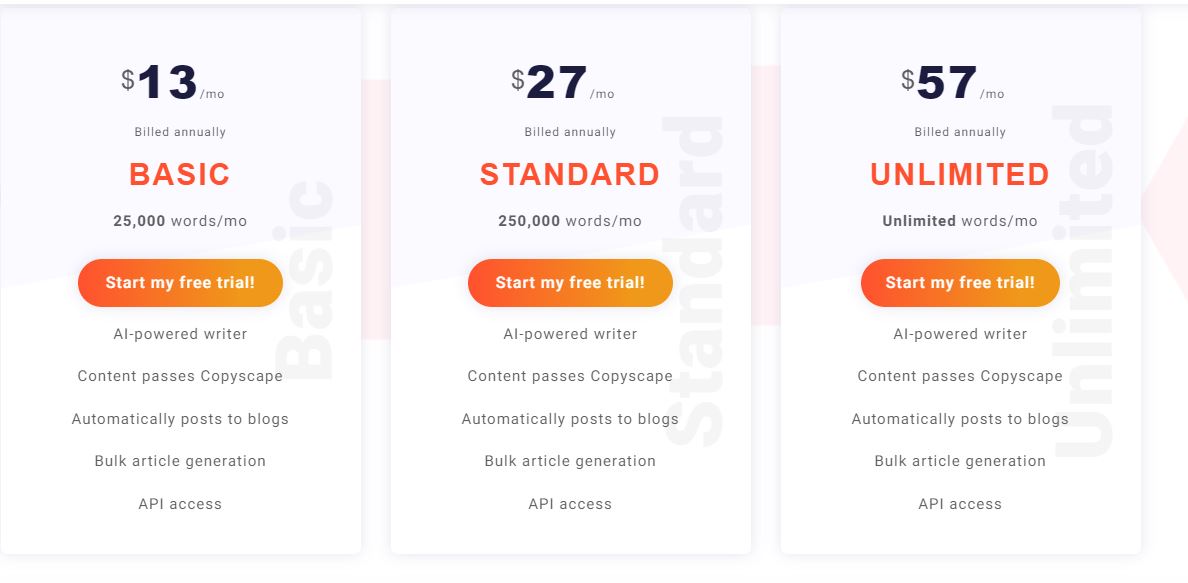Click API access in the Unlimited card

click(x=960, y=504)
